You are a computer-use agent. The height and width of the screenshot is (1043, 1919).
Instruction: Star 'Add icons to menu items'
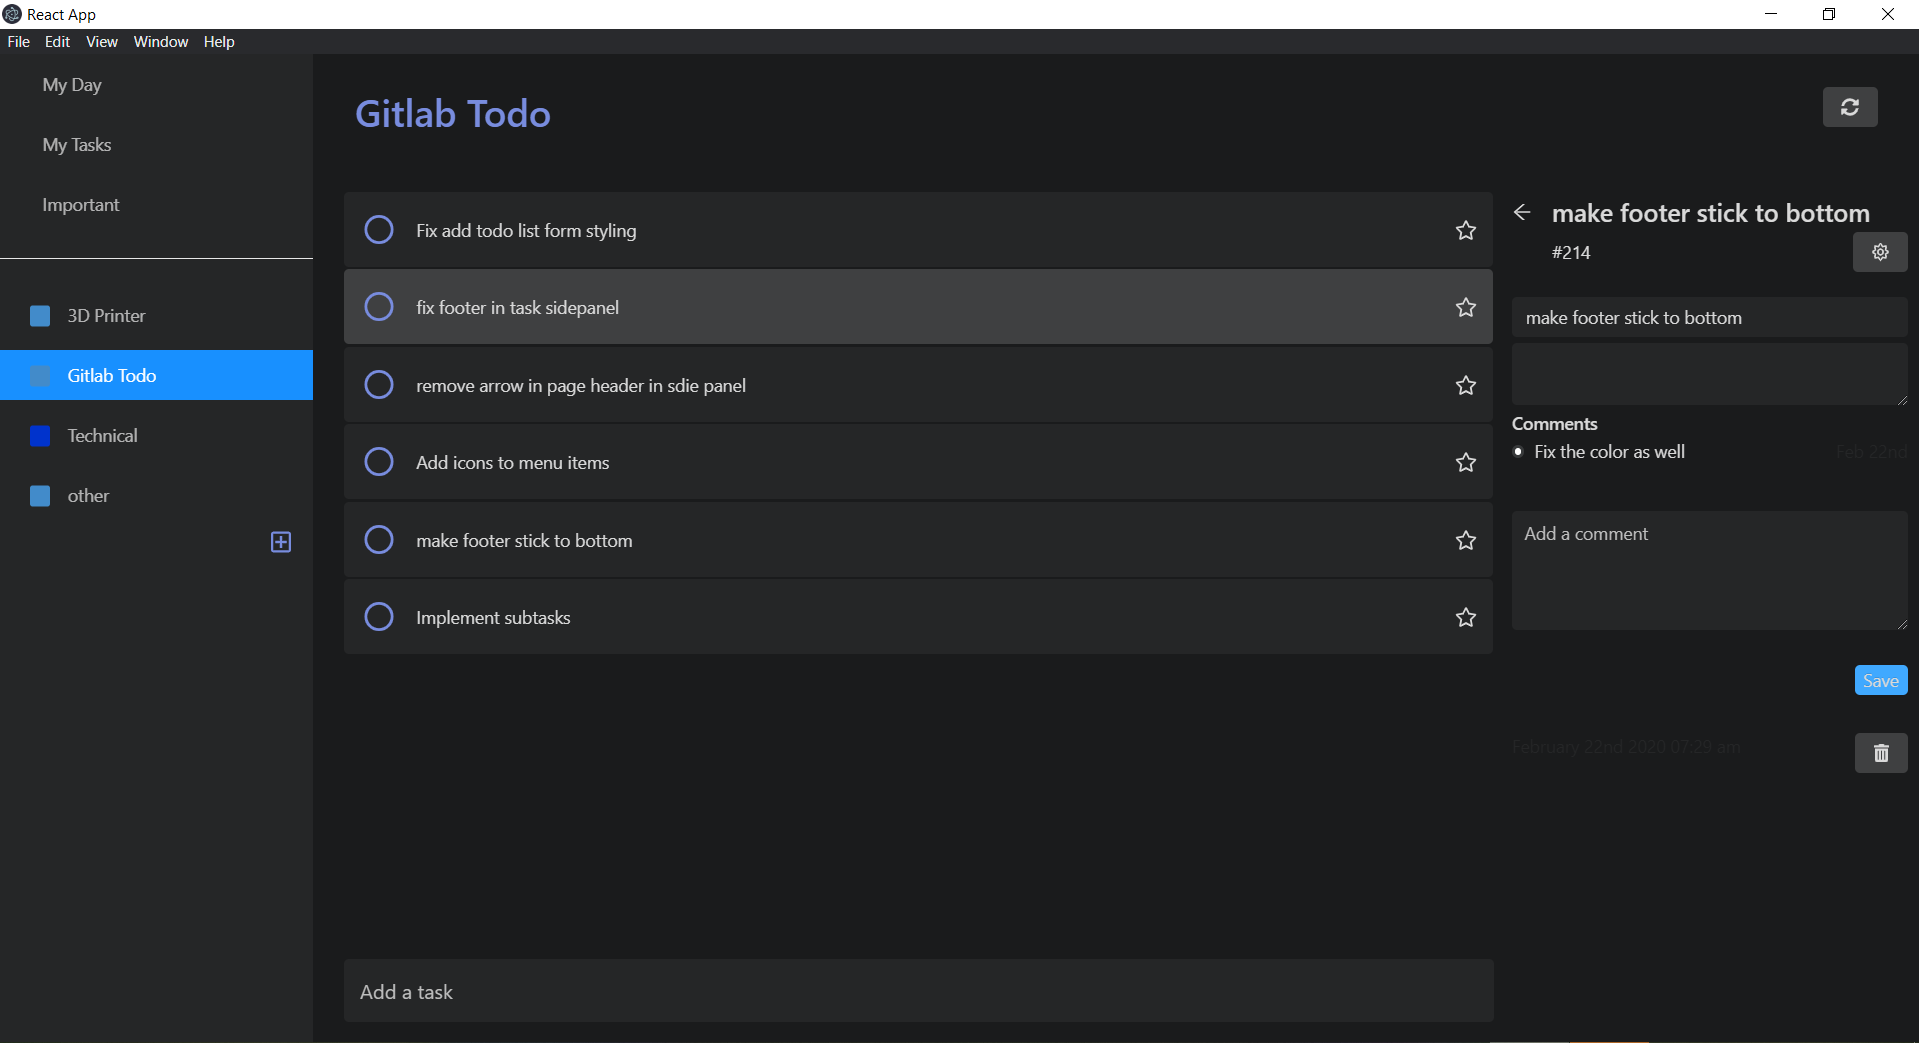point(1466,462)
